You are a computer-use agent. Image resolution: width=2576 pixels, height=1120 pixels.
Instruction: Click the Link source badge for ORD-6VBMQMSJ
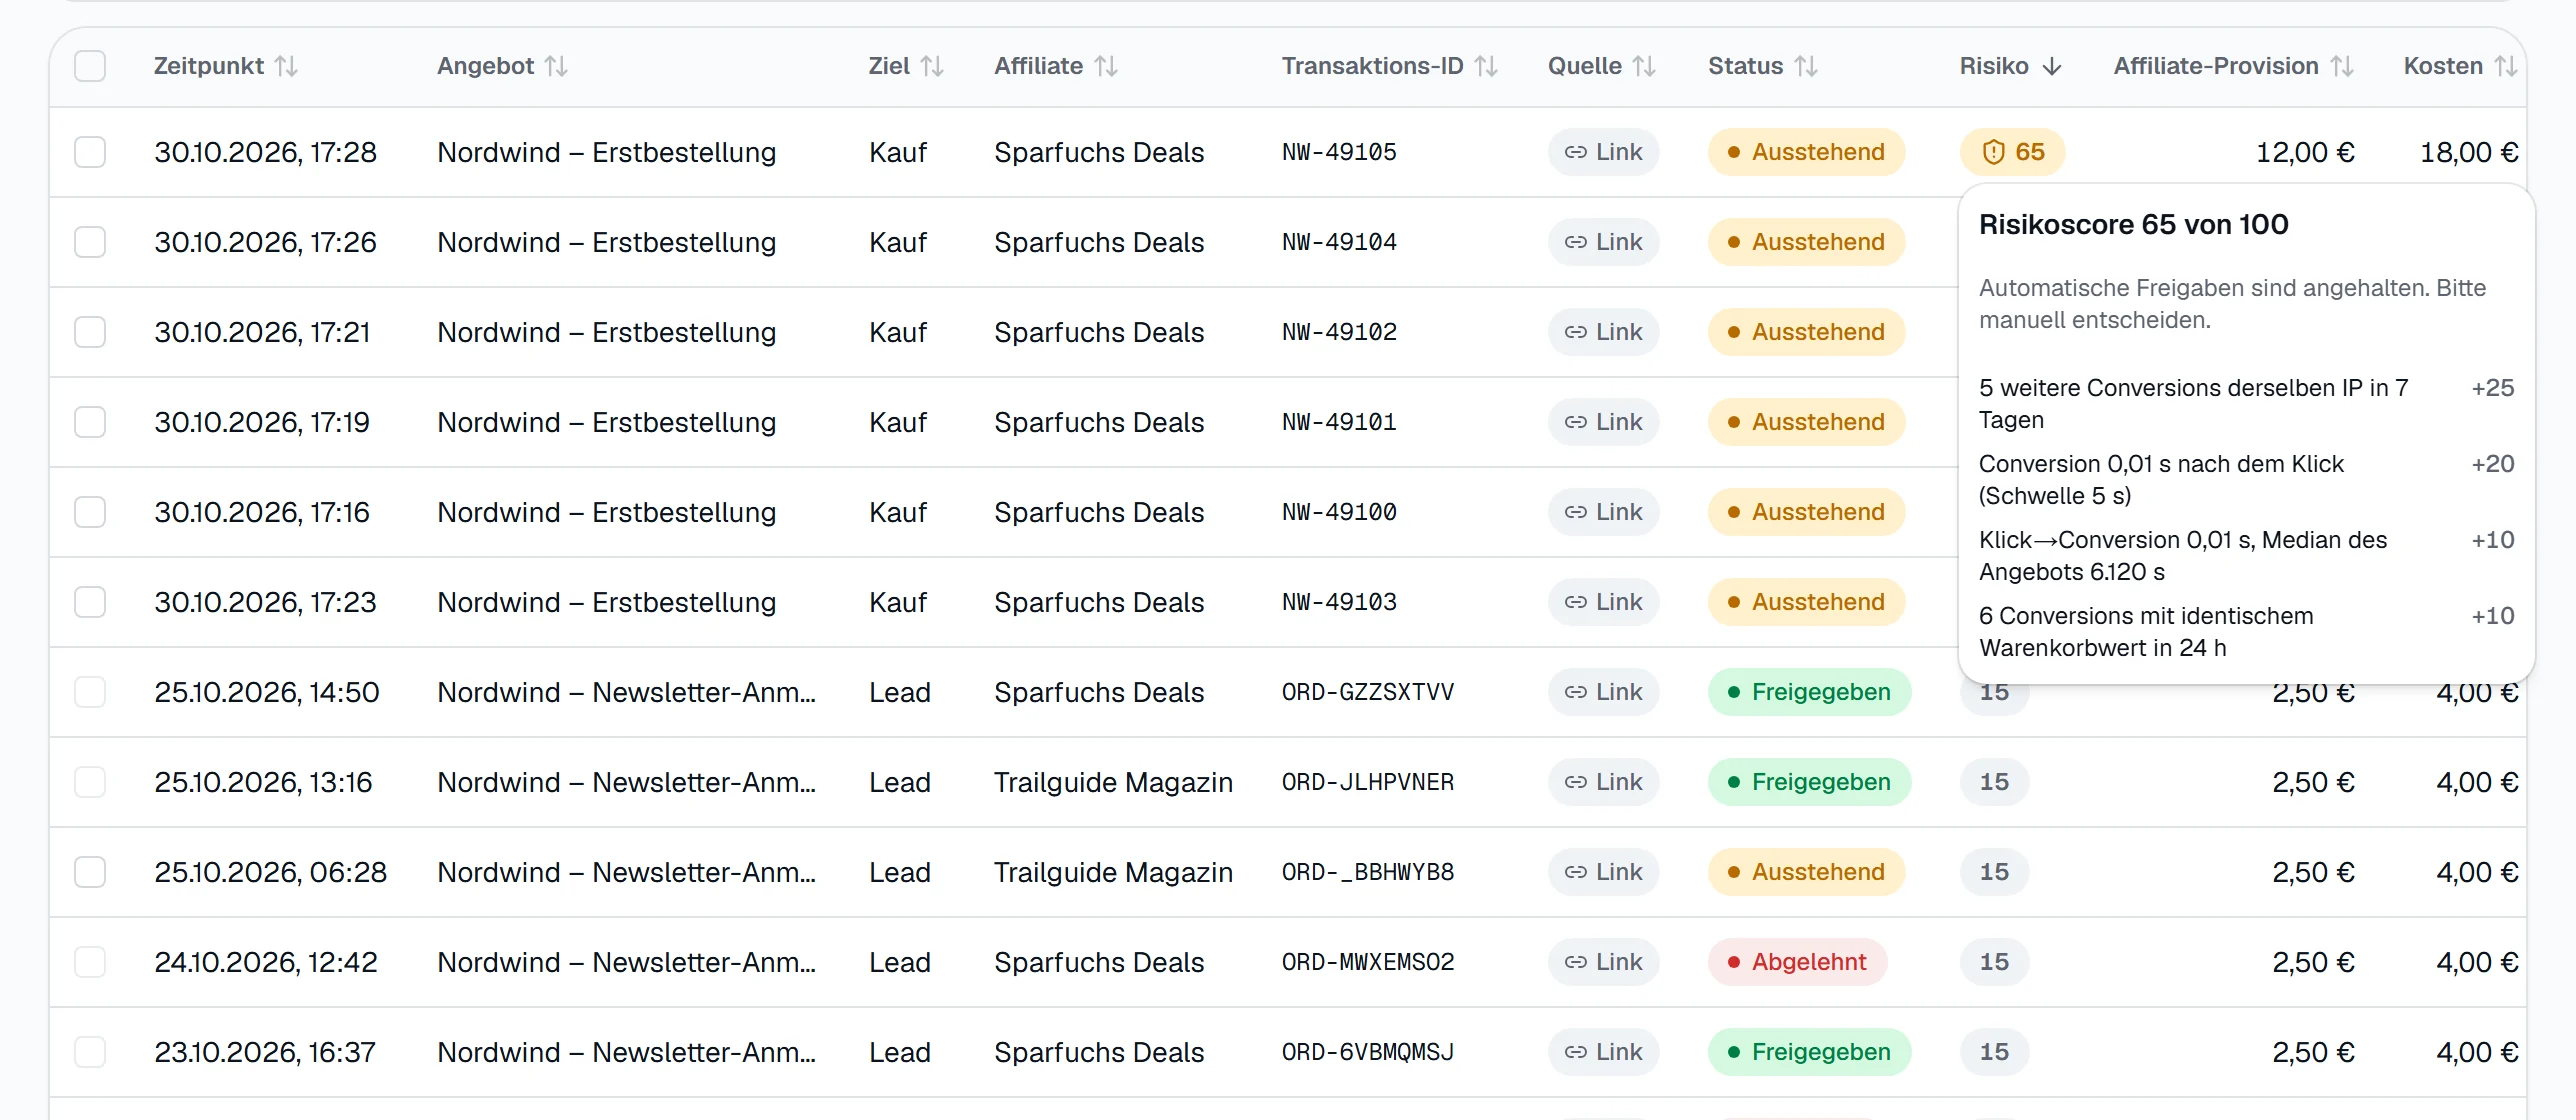point(1603,1052)
